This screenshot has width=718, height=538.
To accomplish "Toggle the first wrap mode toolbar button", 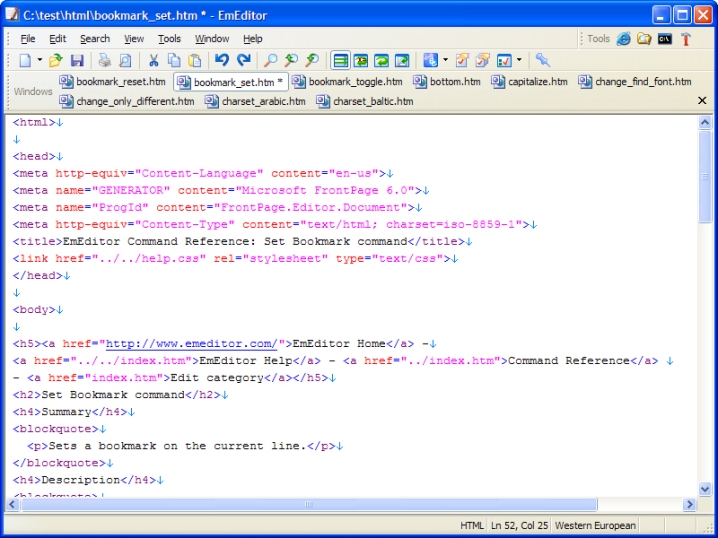I will [340, 61].
